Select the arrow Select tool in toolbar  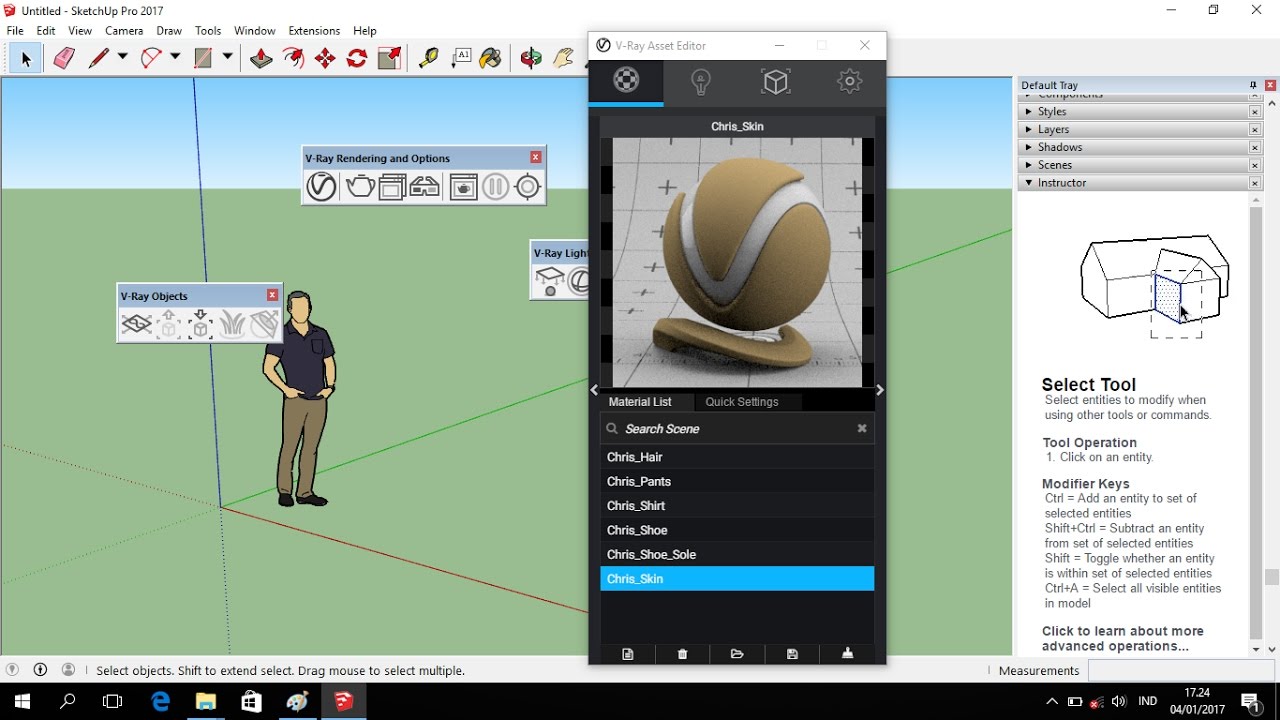[x=26, y=59]
